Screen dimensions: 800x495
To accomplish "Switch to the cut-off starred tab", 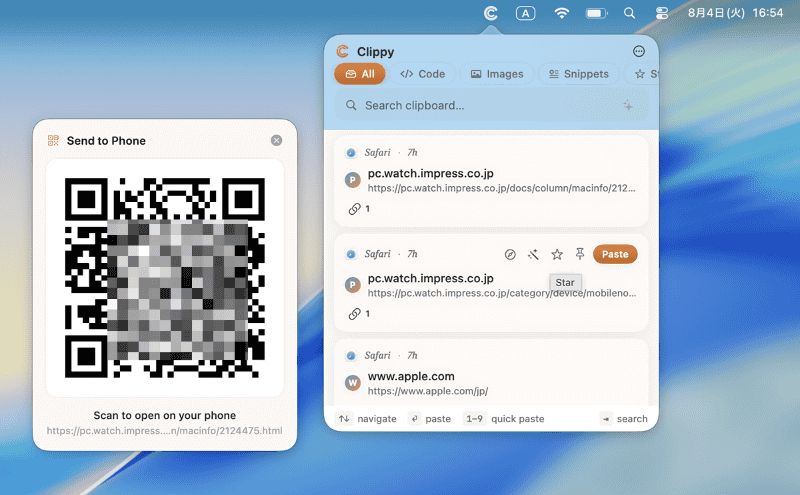I will [x=645, y=74].
